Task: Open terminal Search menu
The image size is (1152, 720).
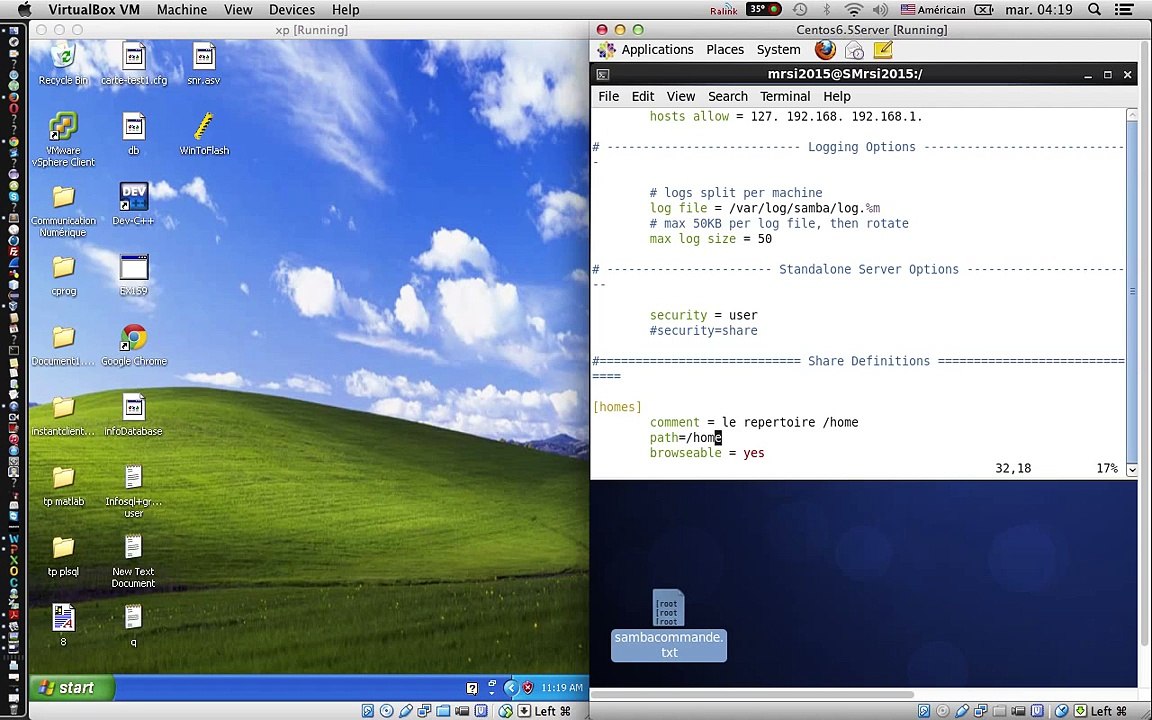Action: 727,96
